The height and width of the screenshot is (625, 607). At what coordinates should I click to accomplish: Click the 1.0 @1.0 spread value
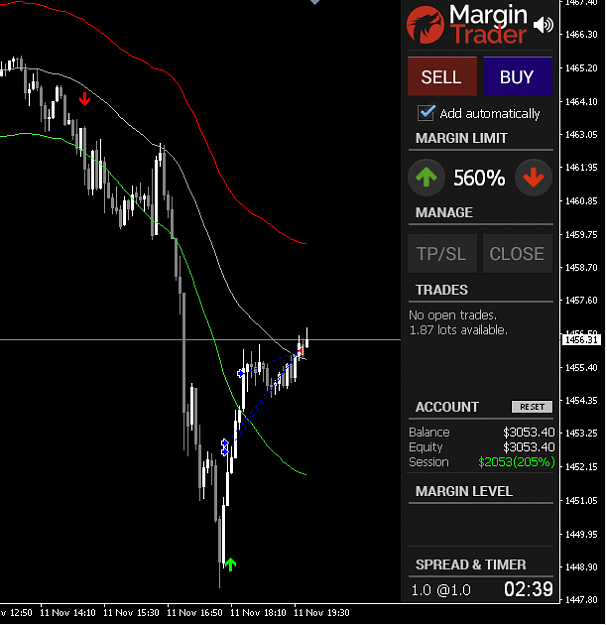click(x=441, y=590)
